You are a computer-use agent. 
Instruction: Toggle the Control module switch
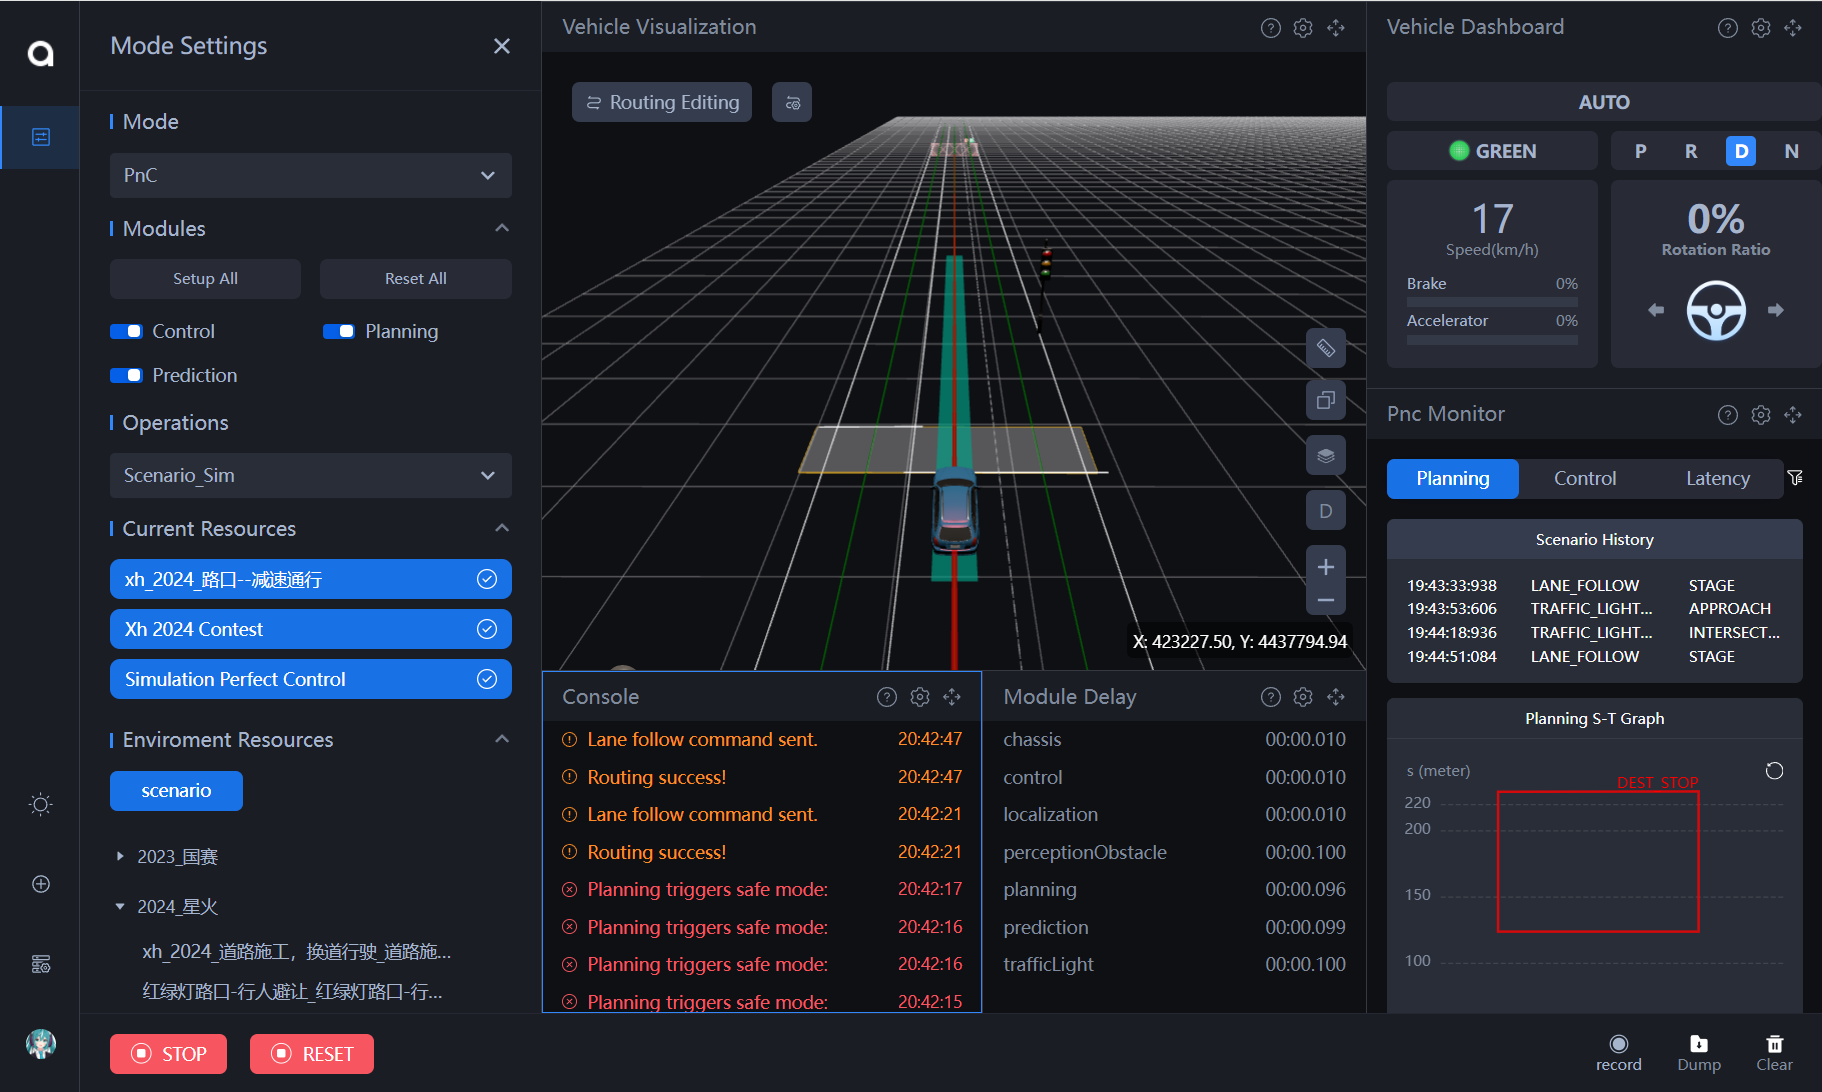(x=127, y=332)
